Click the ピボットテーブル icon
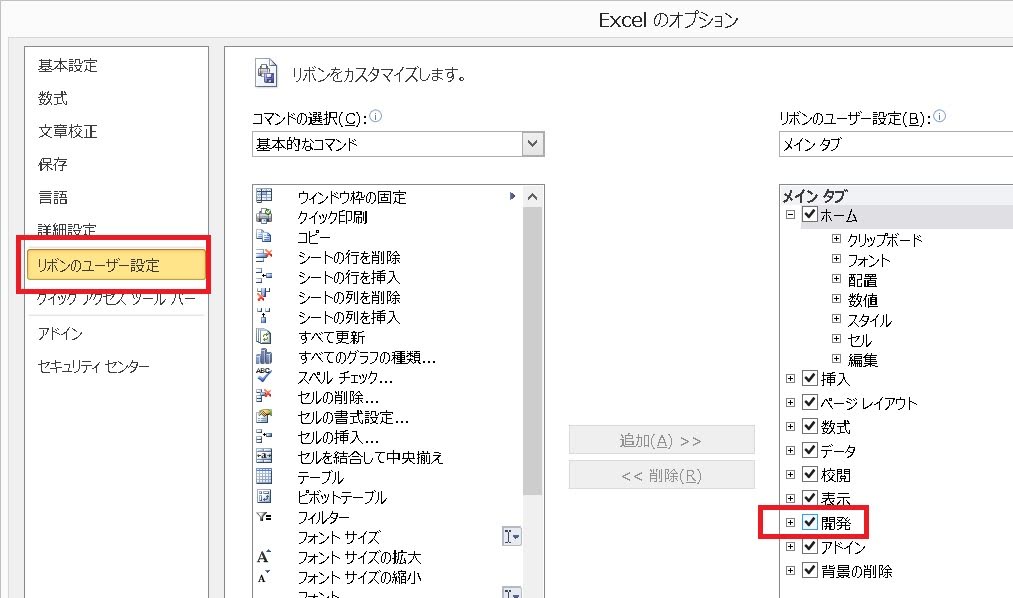Screen dimensions: 1013x598 pos(264,496)
